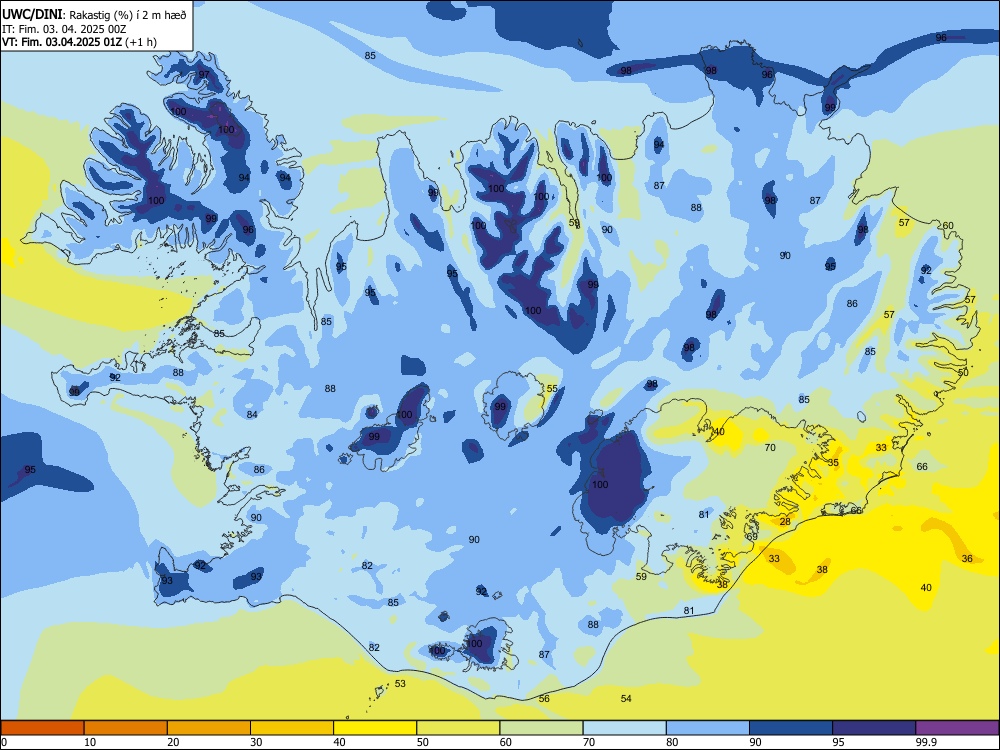
Task: Click the '54' humidity value over the sea
Action: click(x=626, y=699)
